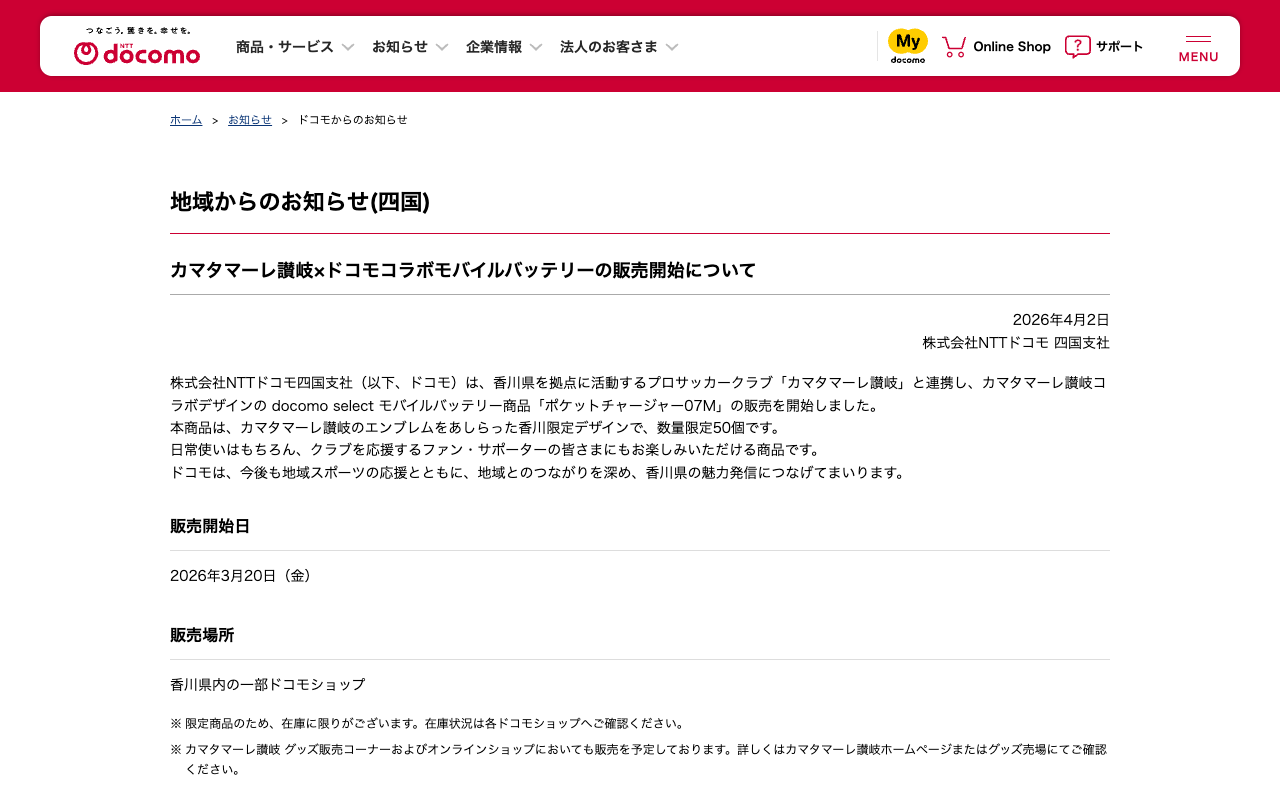Click the NTT docomo logo
1280x800 pixels.
pos(137,46)
